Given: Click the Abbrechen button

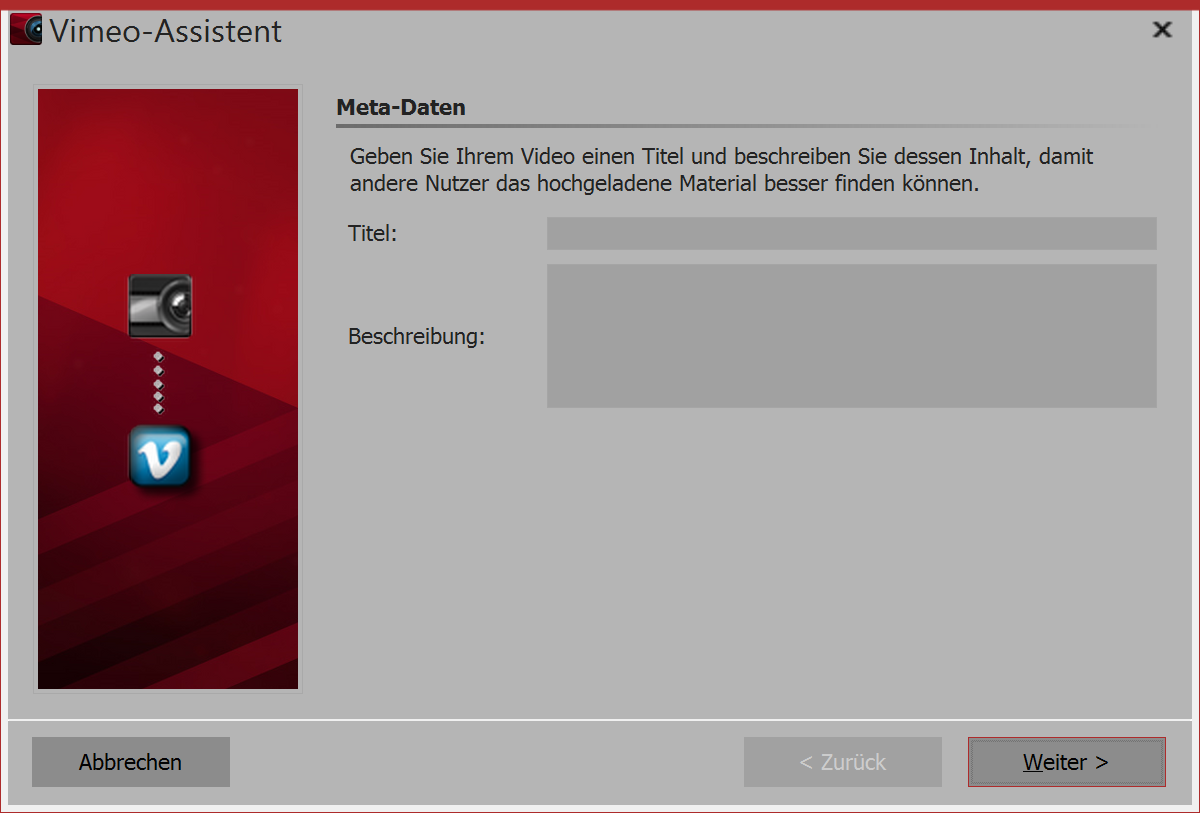Looking at the screenshot, I should [130, 761].
